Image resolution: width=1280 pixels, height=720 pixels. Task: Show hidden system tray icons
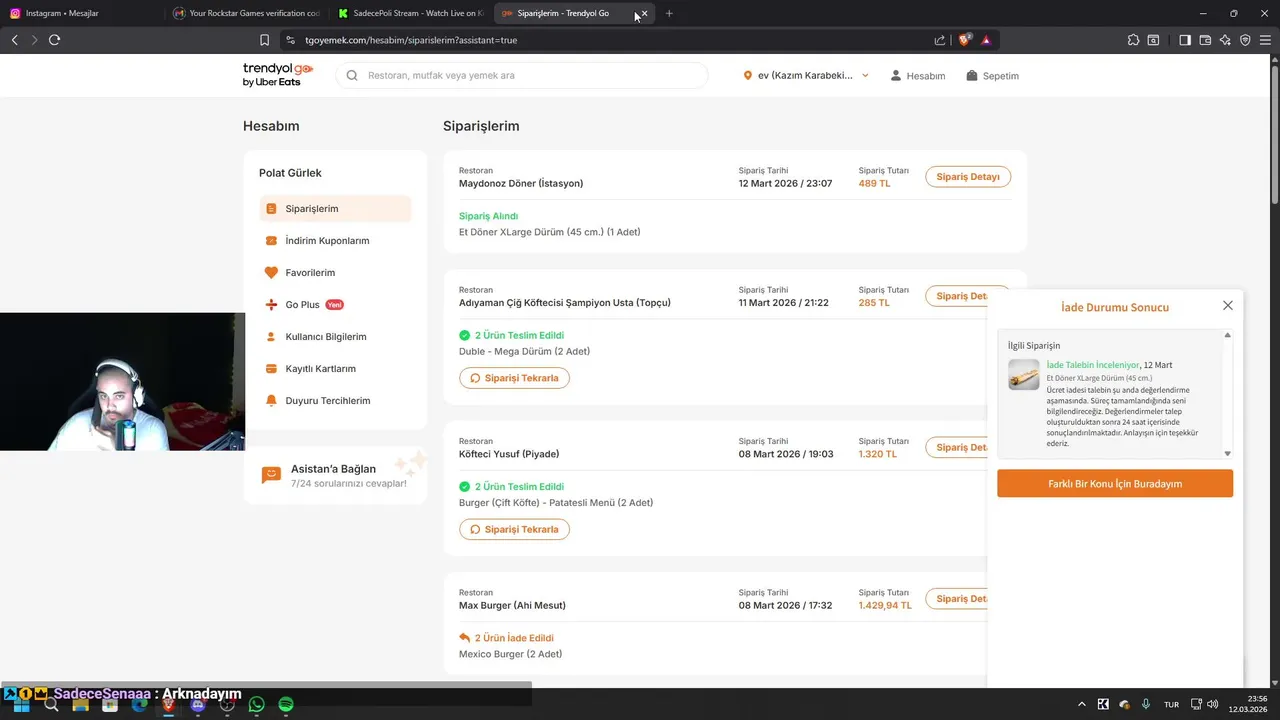click(1081, 704)
